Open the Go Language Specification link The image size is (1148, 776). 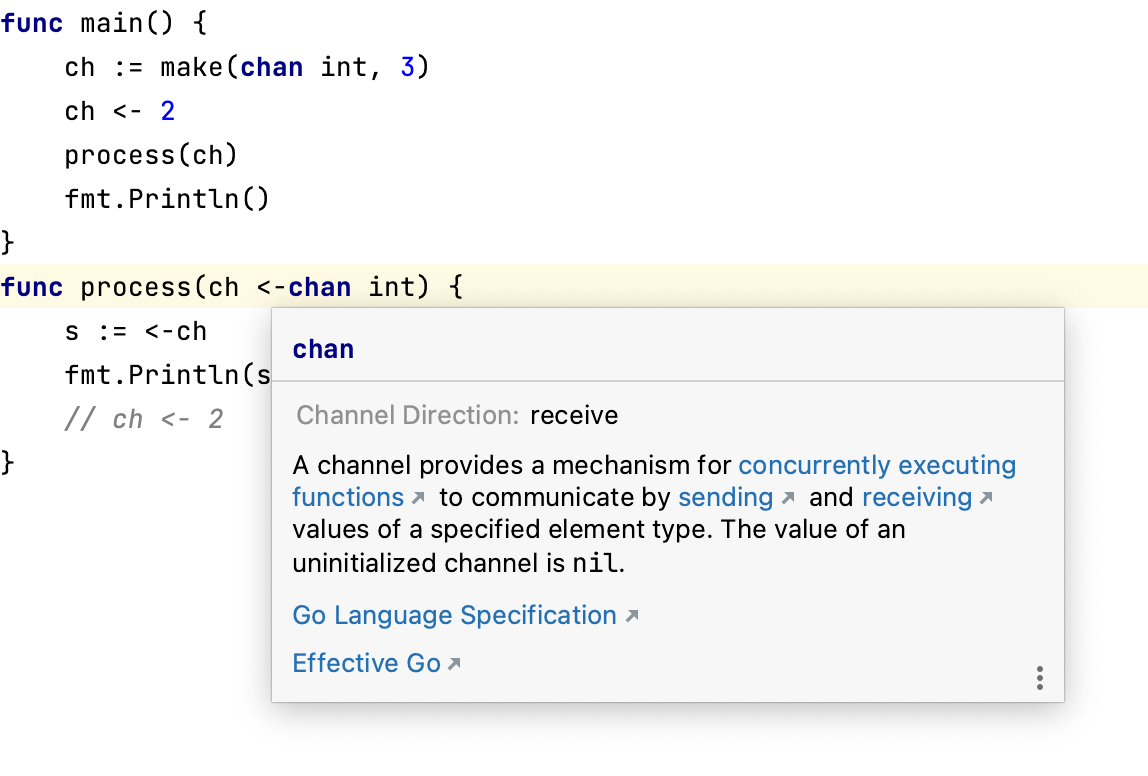pyautogui.click(x=452, y=615)
